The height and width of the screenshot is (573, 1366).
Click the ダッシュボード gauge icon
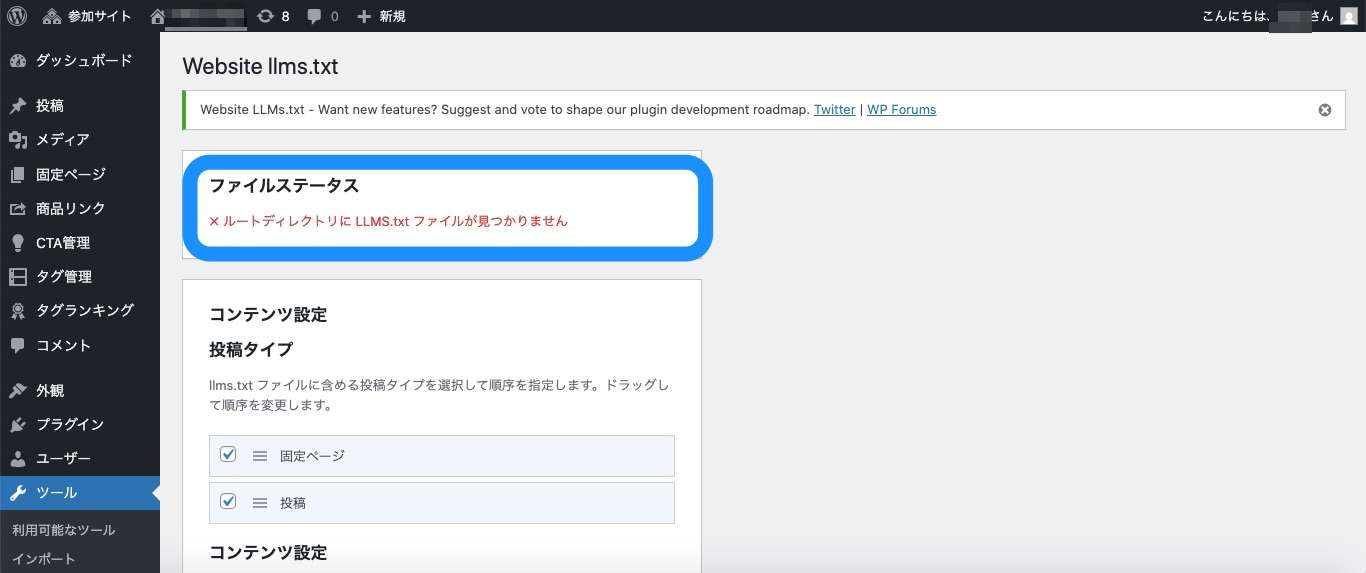pos(18,61)
